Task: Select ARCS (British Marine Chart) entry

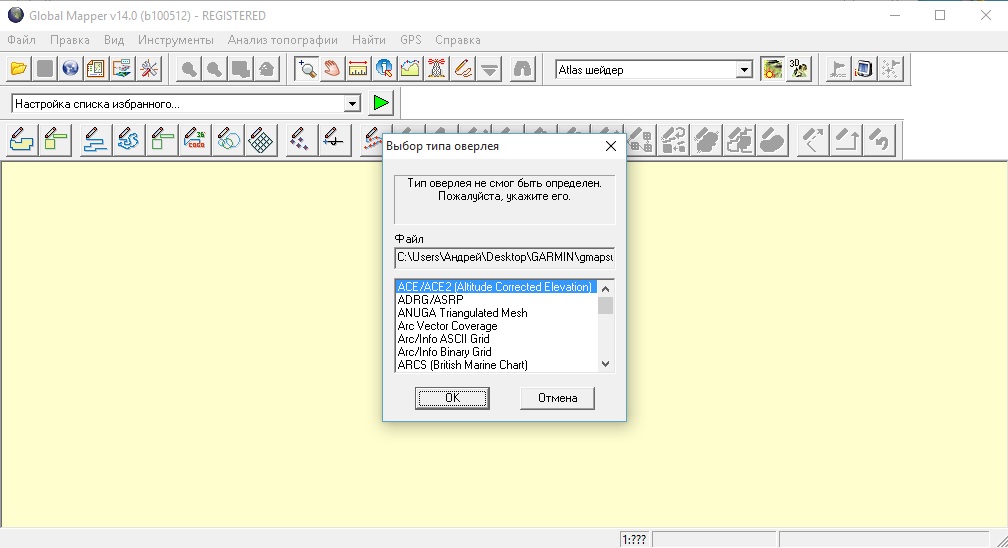Action: [496, 365]
